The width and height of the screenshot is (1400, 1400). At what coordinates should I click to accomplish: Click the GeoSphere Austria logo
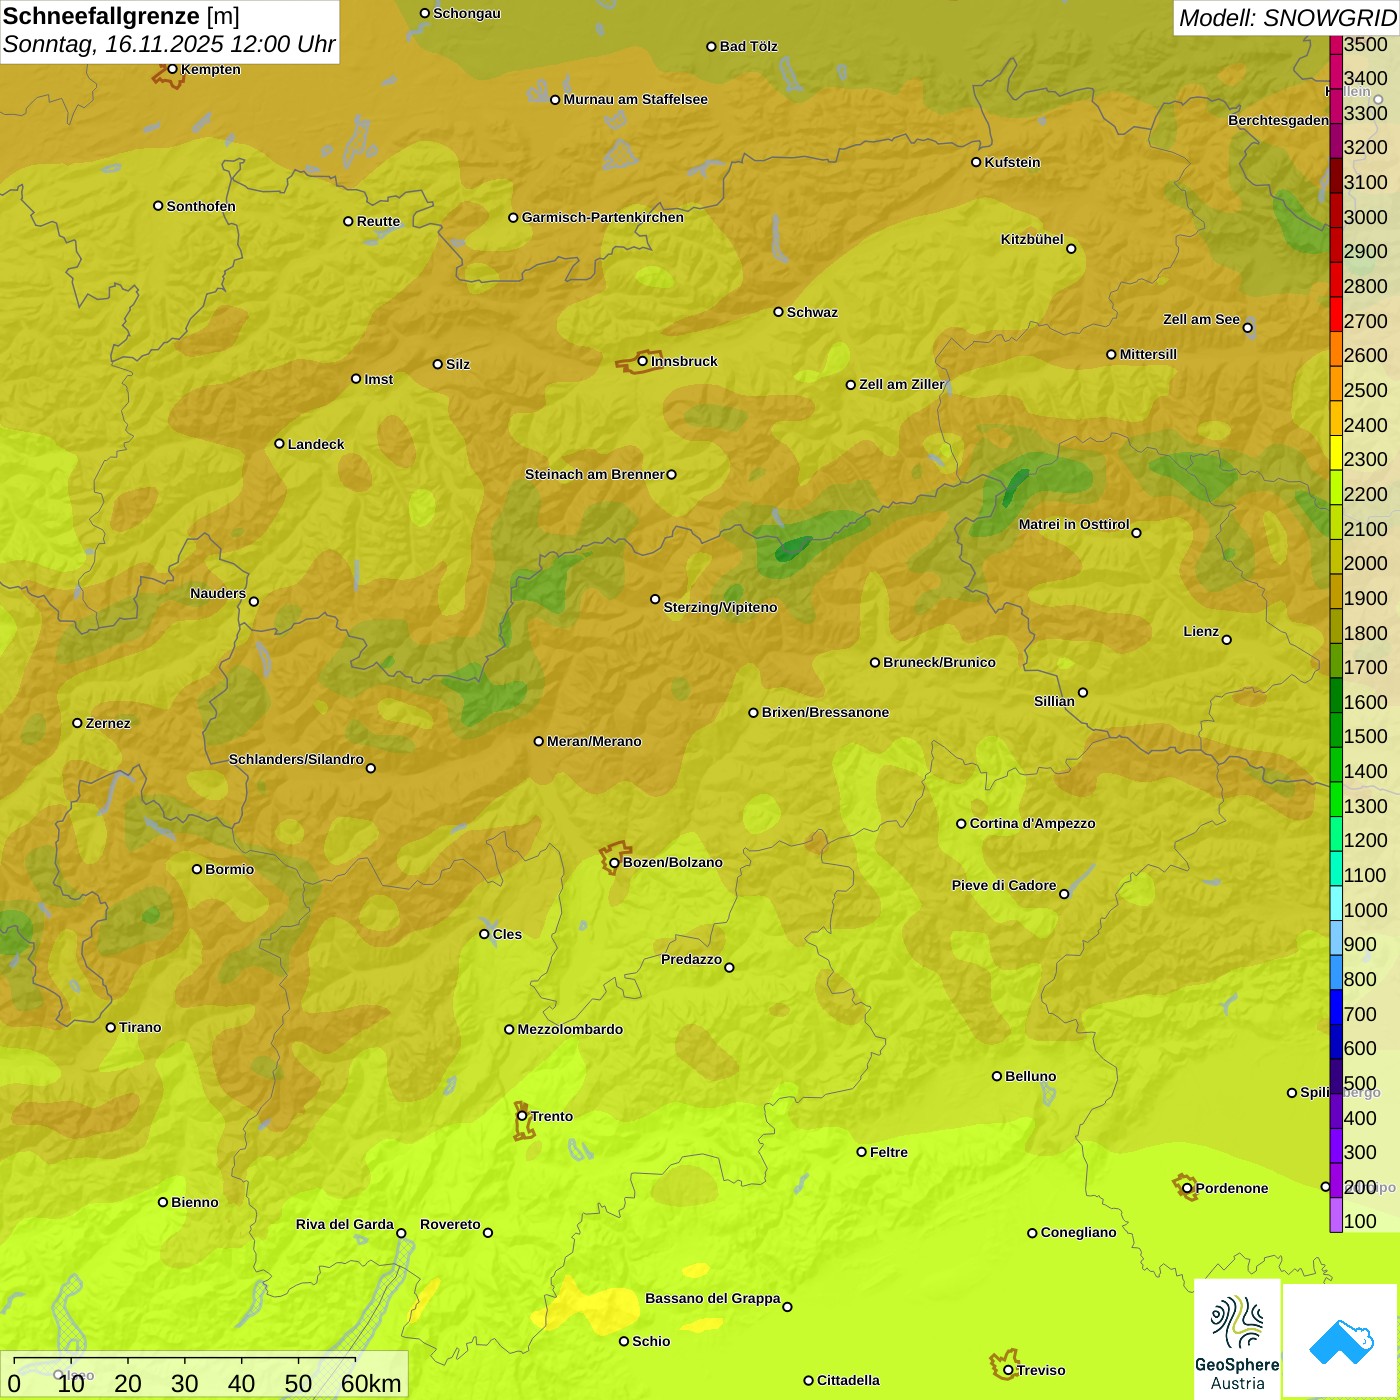coord(1237,1339)
